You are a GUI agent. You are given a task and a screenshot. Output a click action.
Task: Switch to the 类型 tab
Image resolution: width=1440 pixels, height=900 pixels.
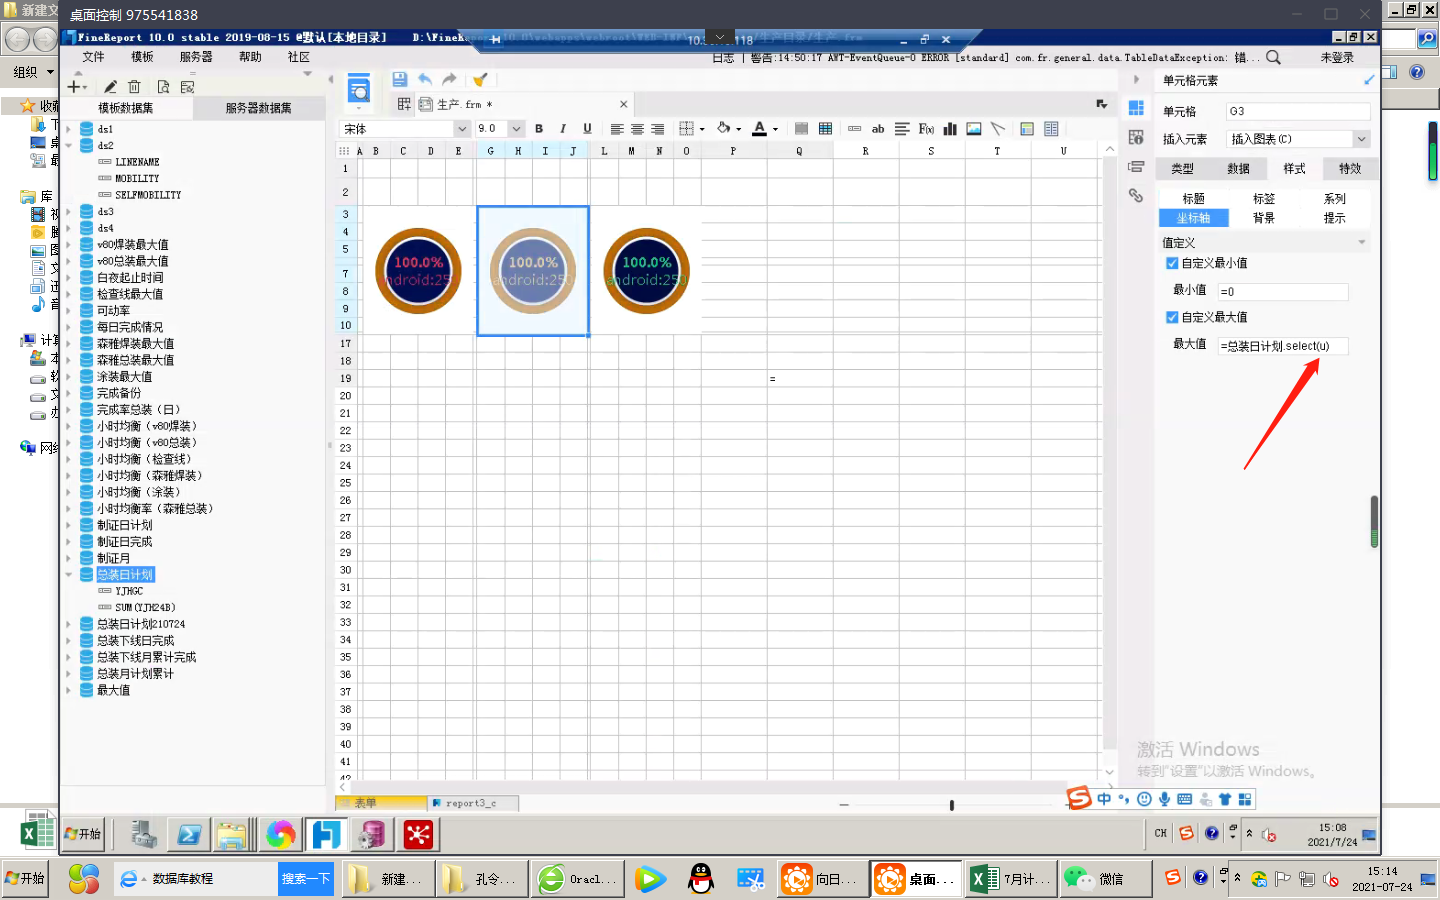point(1183,169)
